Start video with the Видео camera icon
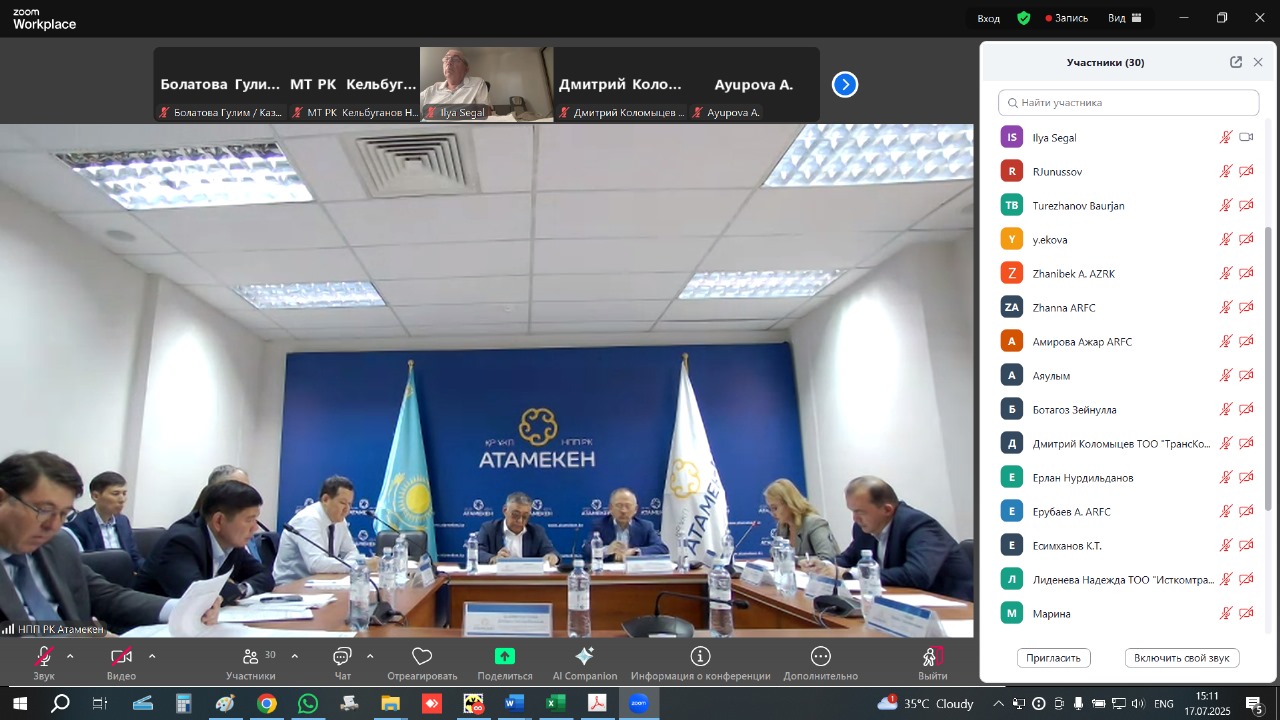Image resolution: width=1280 pixels, height=720 pixels. [121, 657]
